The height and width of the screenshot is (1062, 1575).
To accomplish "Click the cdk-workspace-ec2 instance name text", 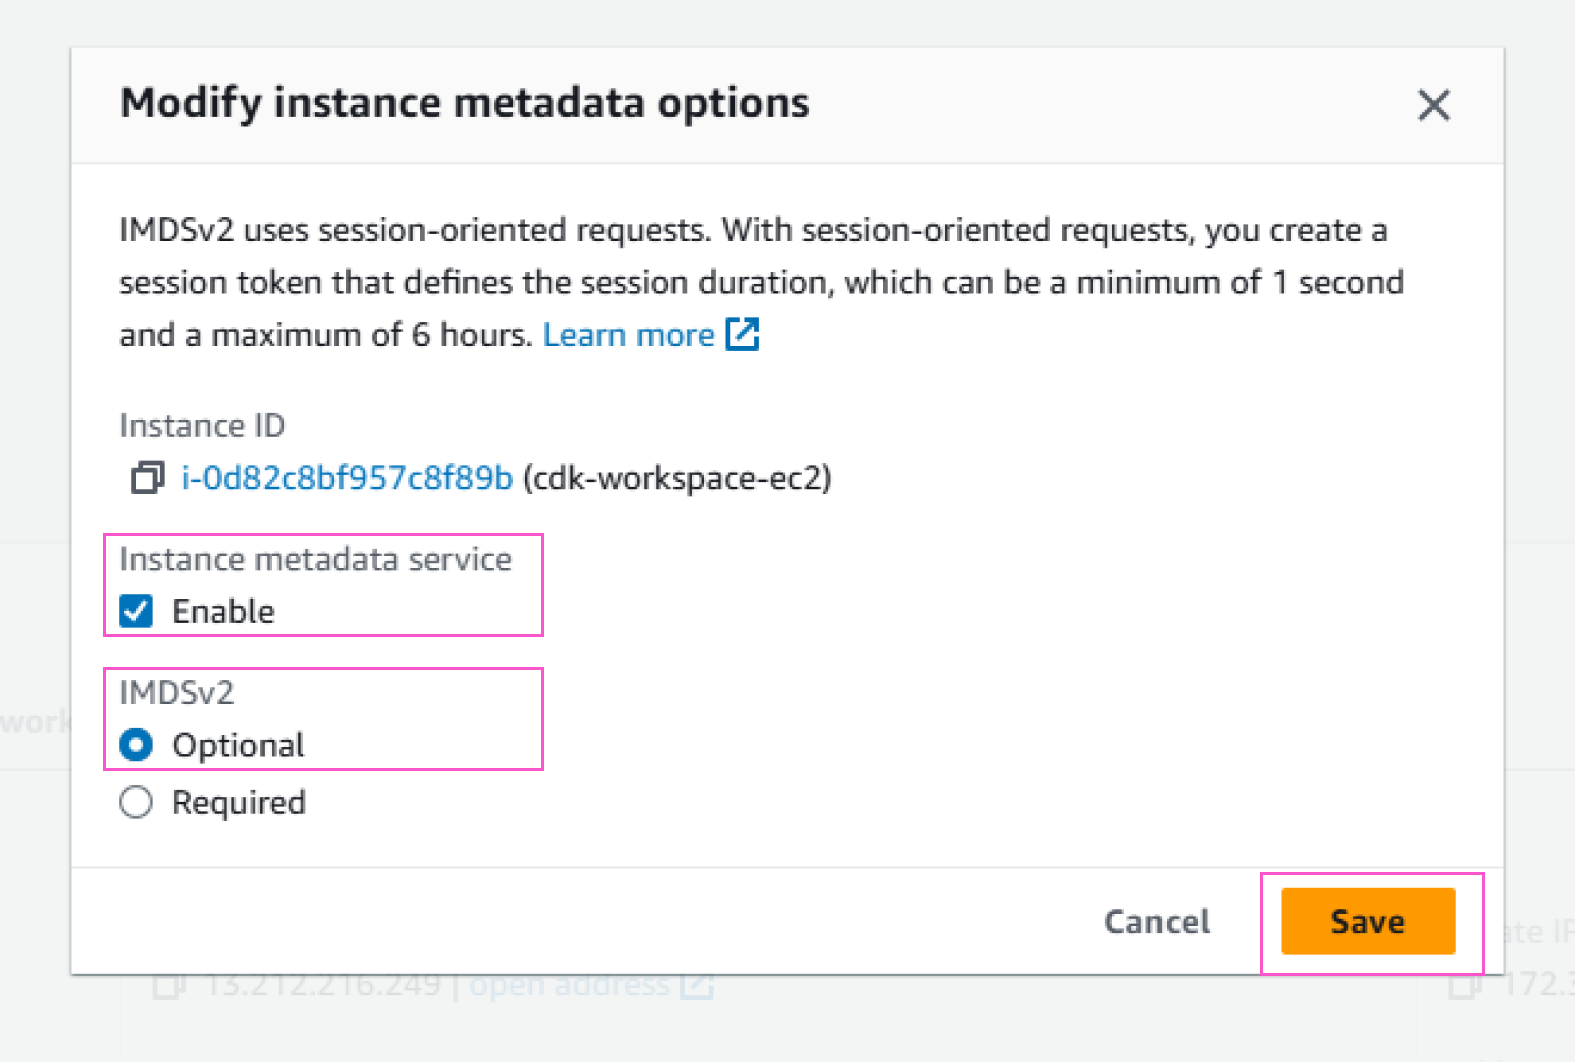I will 677,478.
